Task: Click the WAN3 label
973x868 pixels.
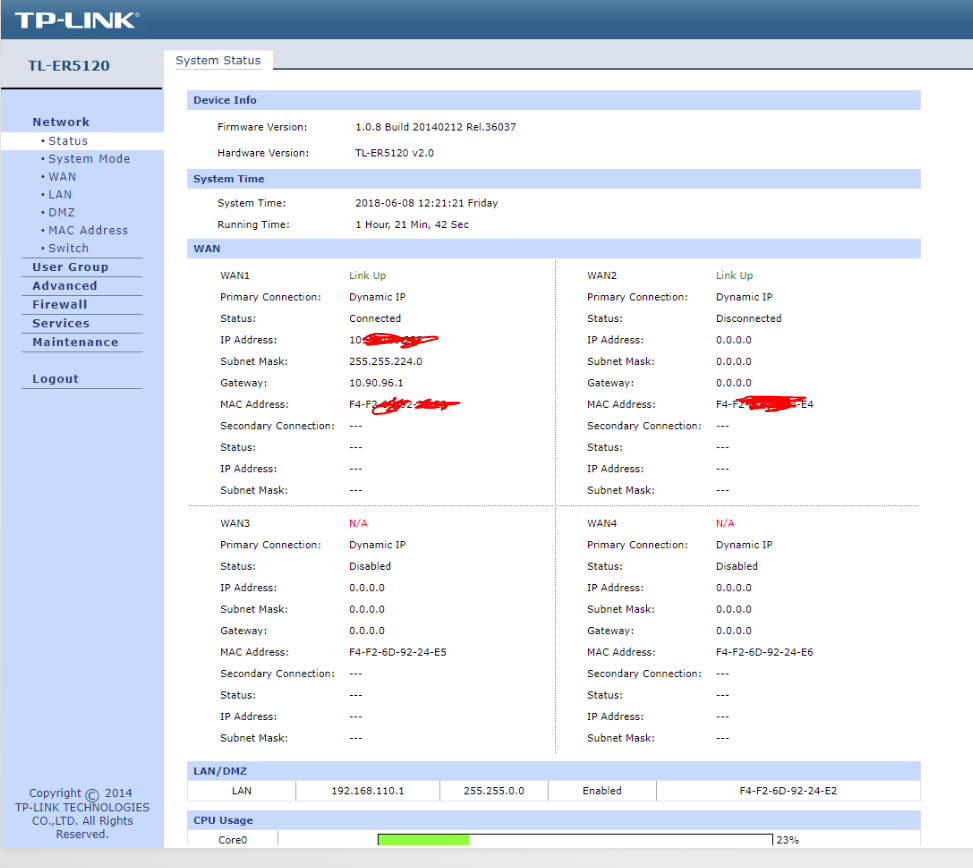Action: [235, 524]
